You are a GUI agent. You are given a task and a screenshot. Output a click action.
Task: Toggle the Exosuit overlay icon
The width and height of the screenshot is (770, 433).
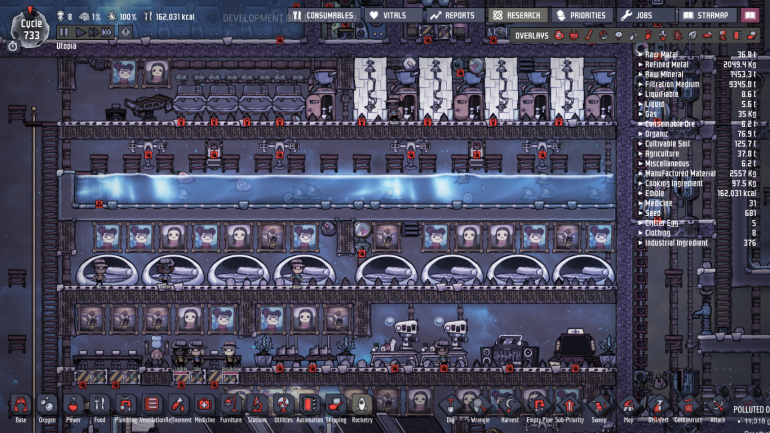pos(722,35)
